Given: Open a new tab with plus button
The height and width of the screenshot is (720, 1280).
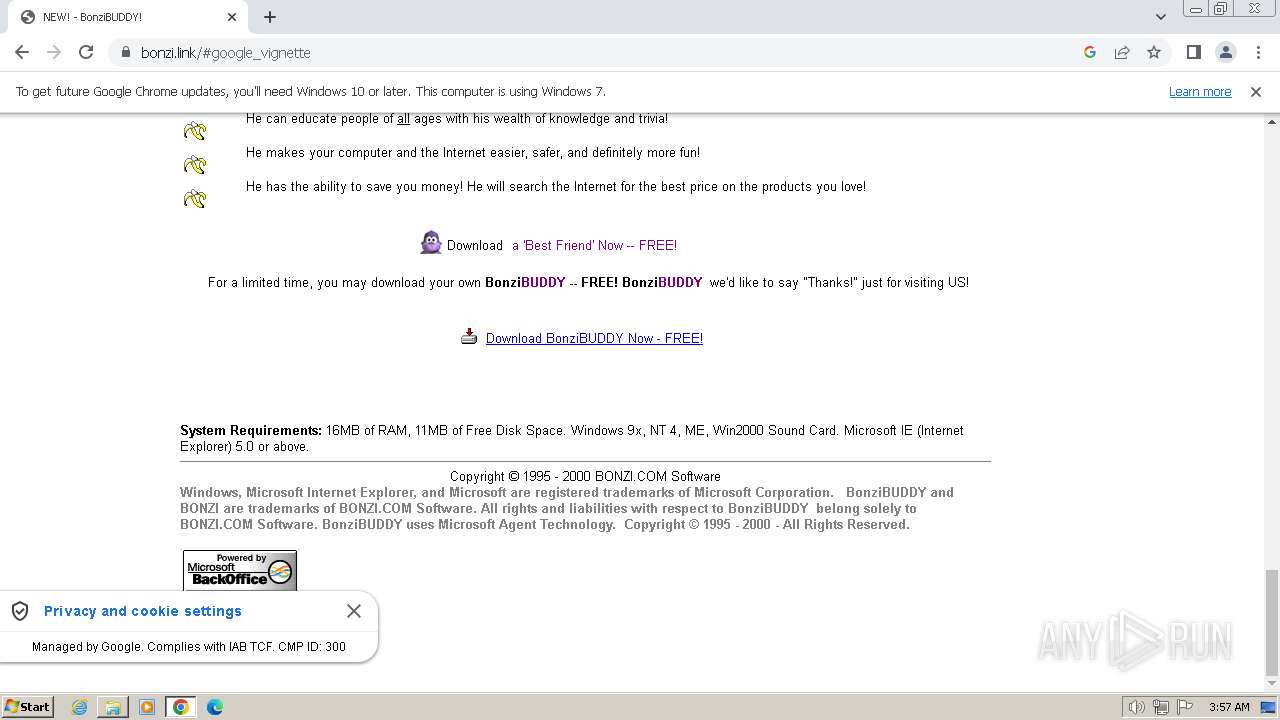Looking at the screenshot, I should point(270,17).
